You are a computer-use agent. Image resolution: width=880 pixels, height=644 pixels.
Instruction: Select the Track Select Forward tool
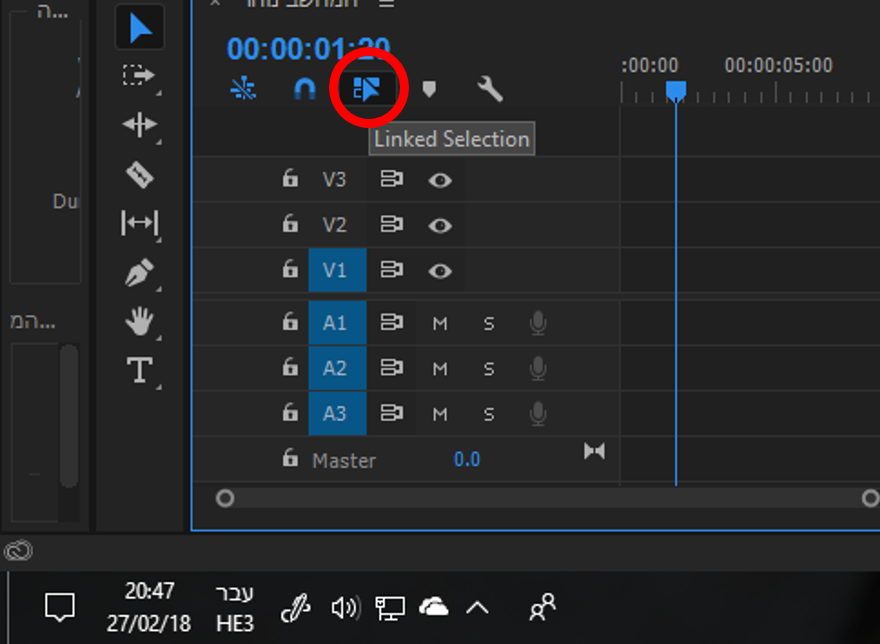[x=139, y=76]
